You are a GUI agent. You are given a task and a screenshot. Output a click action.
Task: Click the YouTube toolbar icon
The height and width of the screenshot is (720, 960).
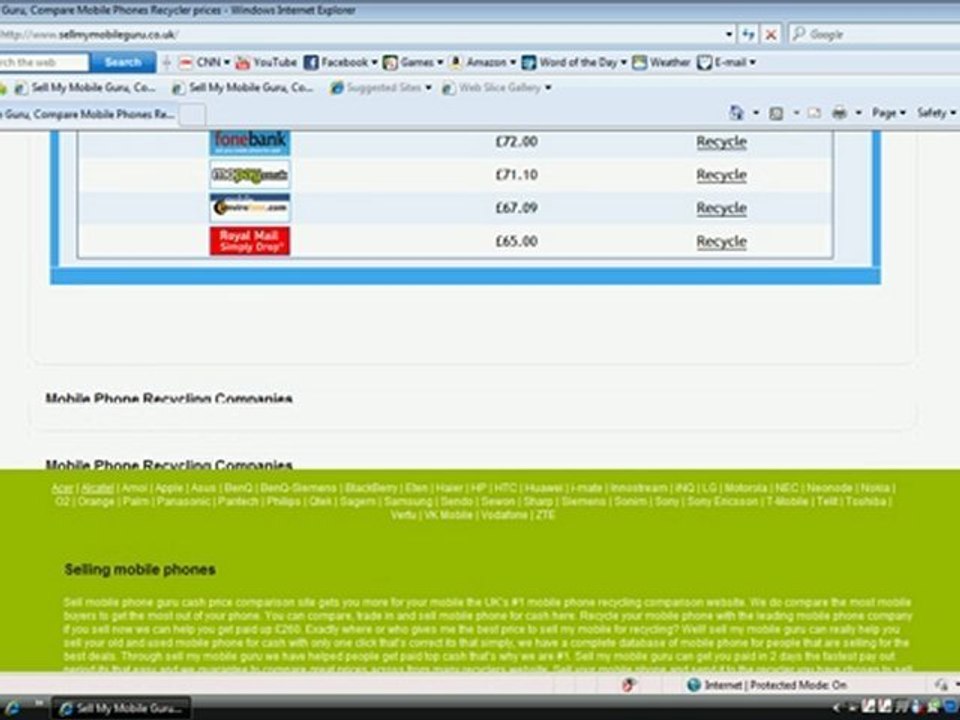[x=242, y=62]
